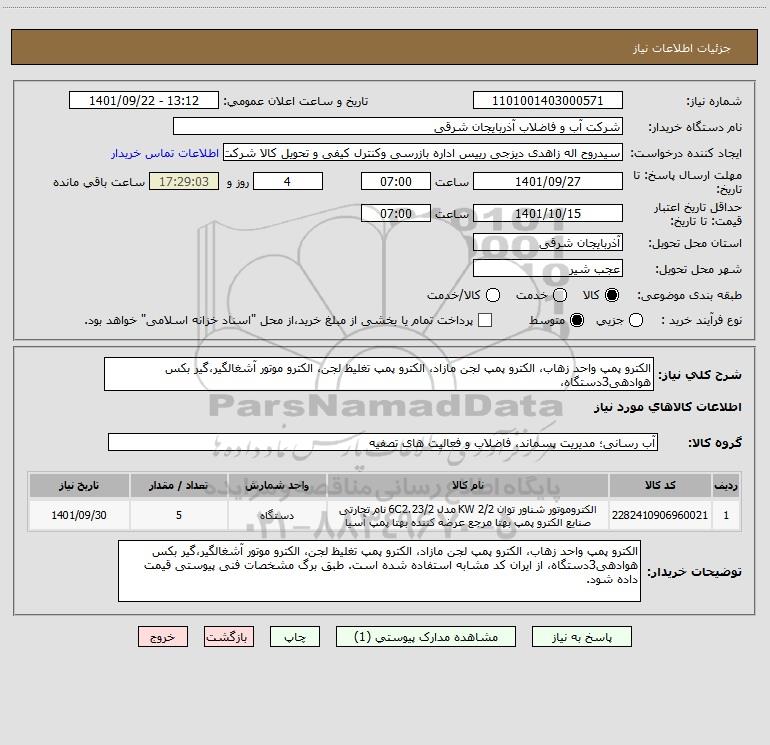770x745 pixels.
Task: Click the response deadline date 1401/09/27
Action: pyautogui.click(x=548, y=182)
